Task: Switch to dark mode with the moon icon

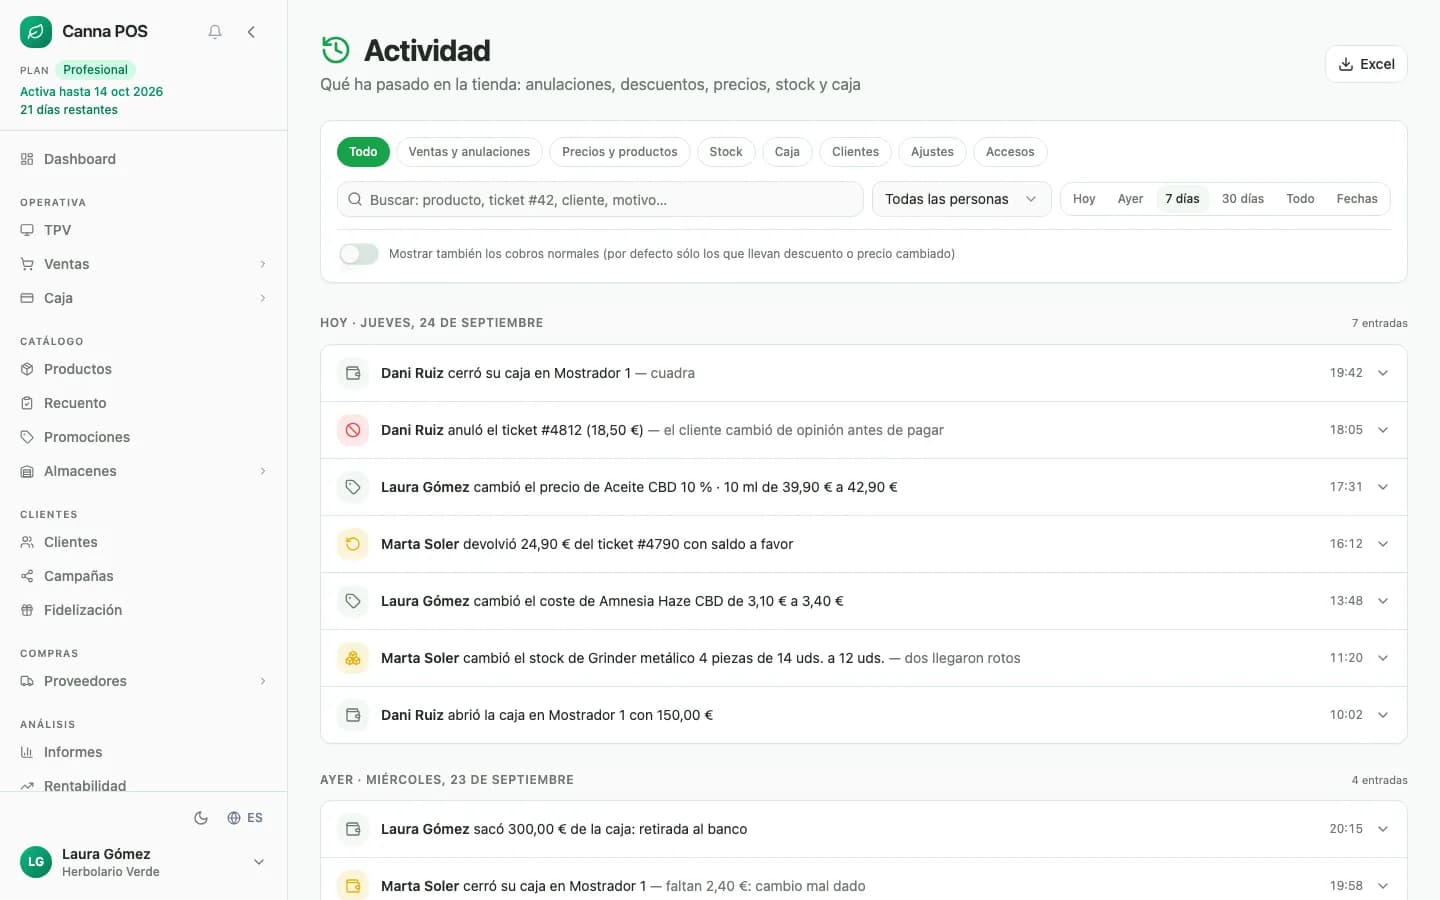Action: point(201,818)
